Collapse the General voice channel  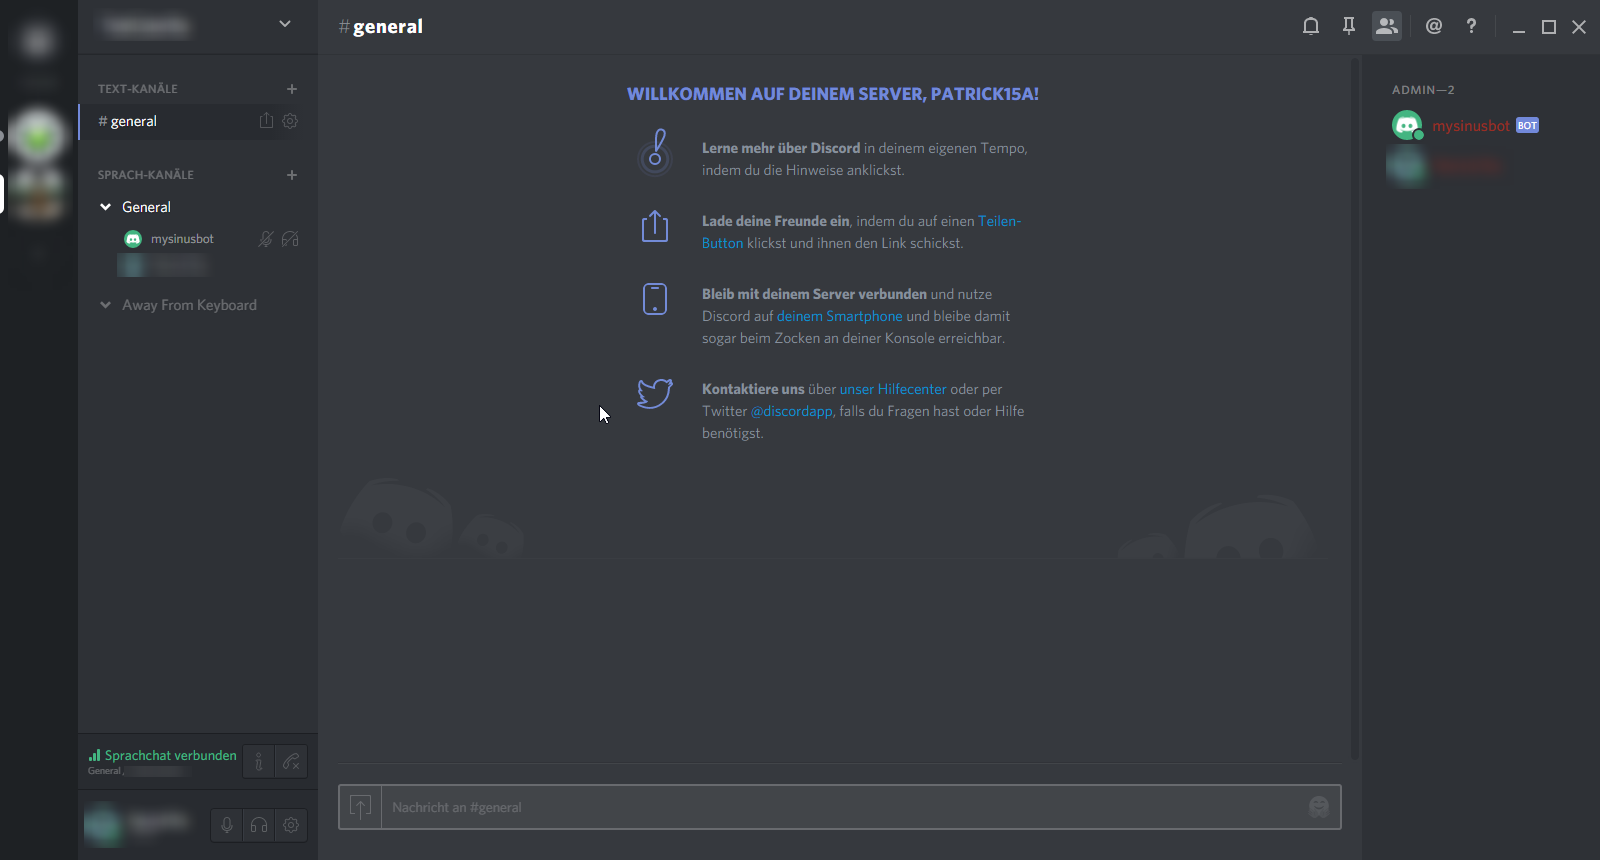(x=106, y=207)
